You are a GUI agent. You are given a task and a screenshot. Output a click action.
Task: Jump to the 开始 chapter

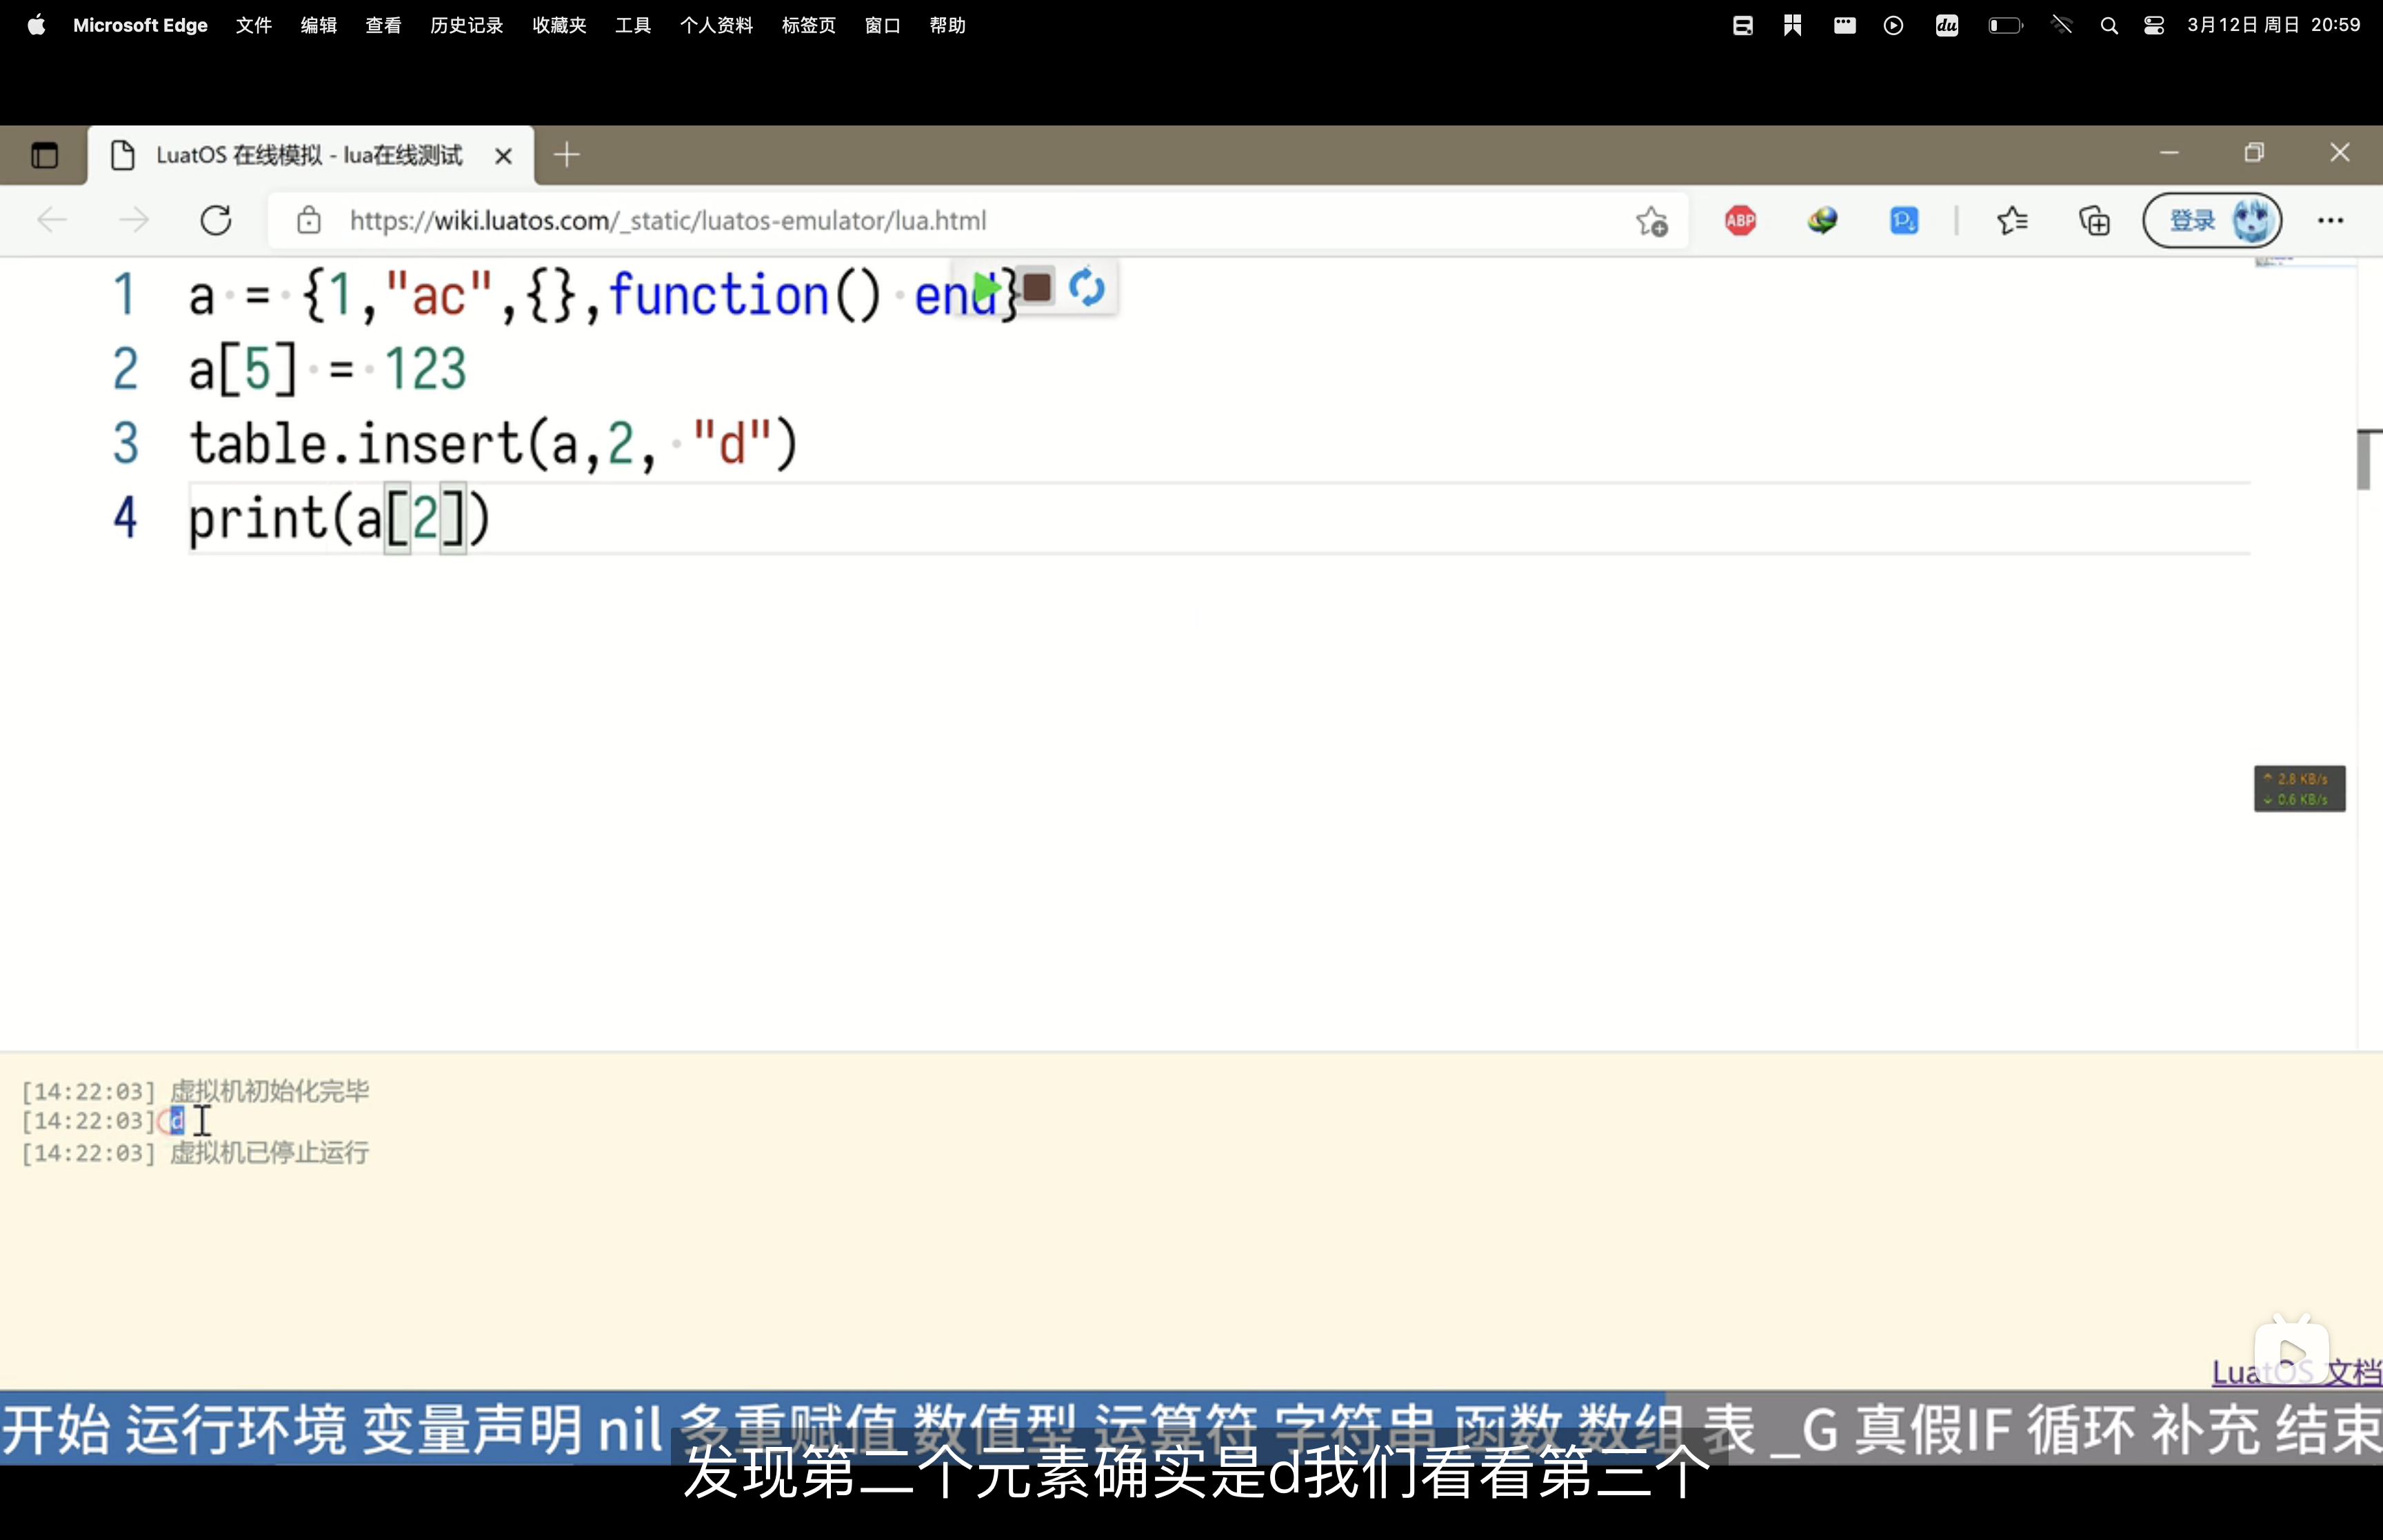click(55, 1428)
